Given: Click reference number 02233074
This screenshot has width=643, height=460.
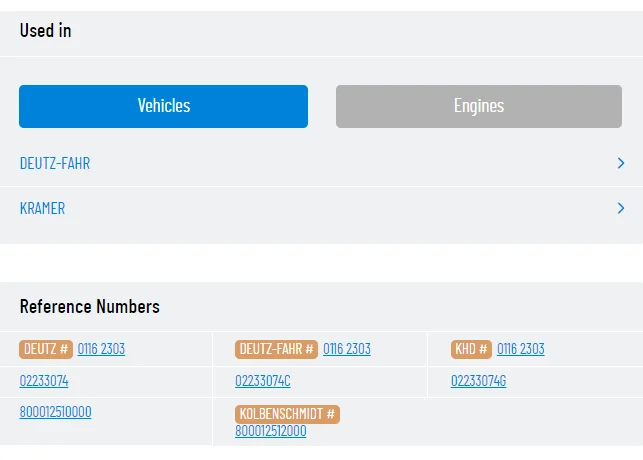Looking at the screenshot, I should [x=44, y=381].
